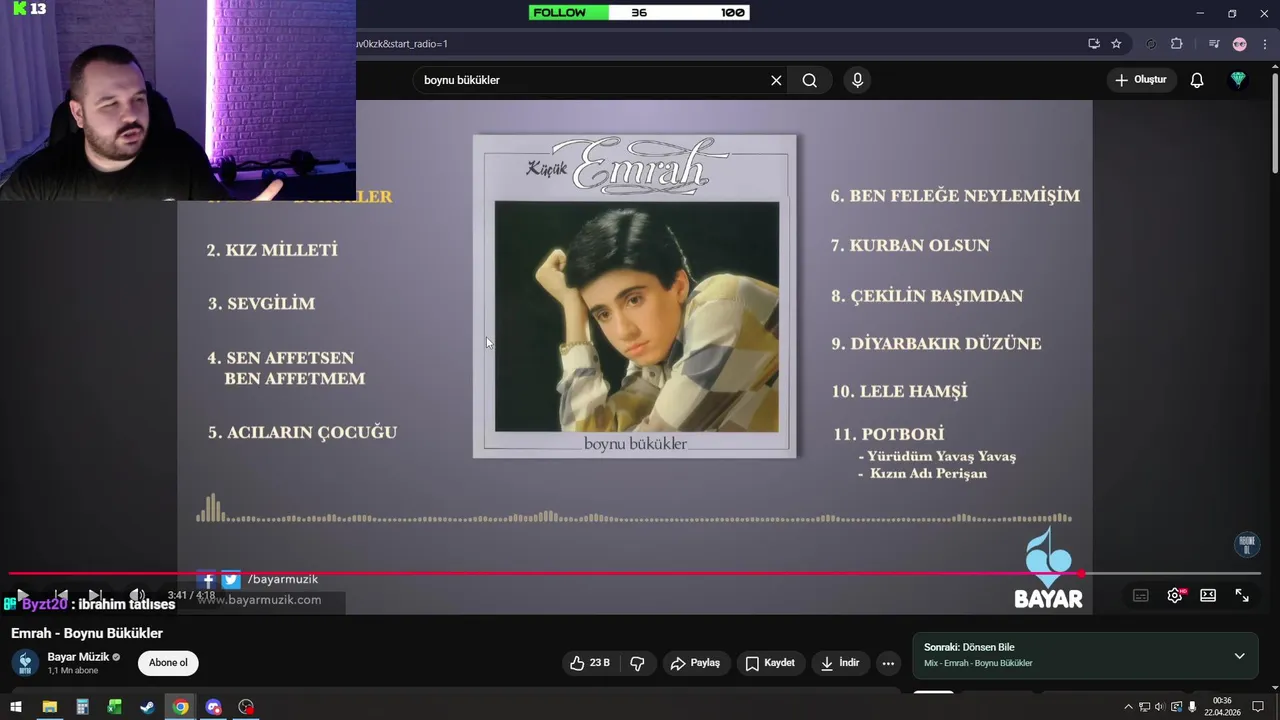Mute the video volume icon

tap(138, 595)
